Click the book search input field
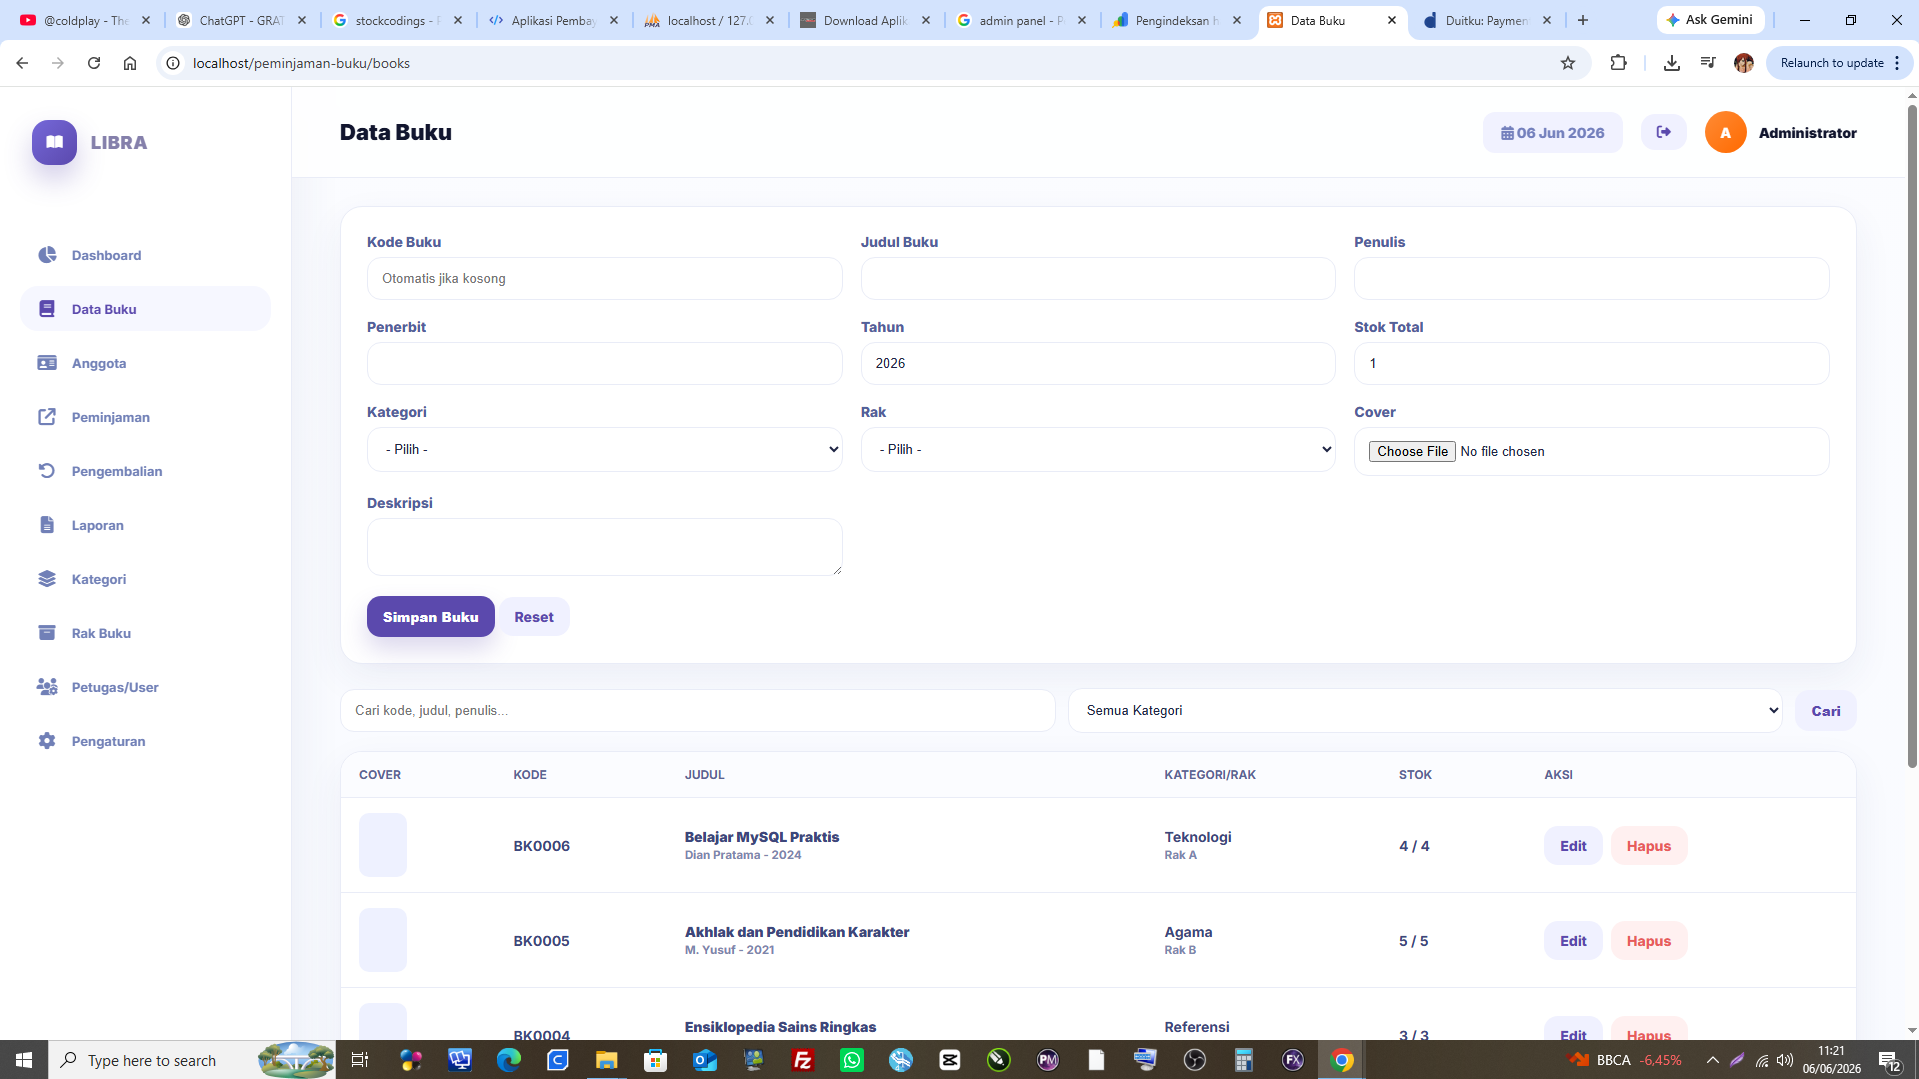Screen dimensions: 1919x1079 (697, 711)
